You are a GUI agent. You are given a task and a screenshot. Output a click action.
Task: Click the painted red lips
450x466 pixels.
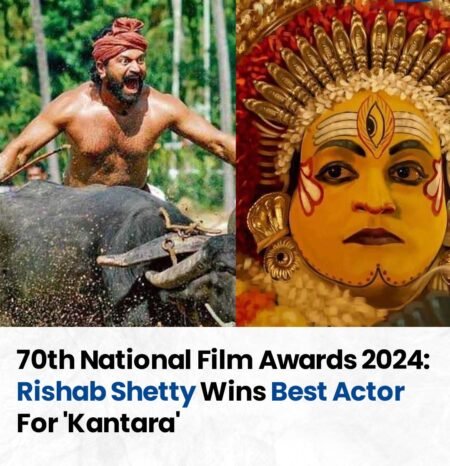tap(368, 236)
